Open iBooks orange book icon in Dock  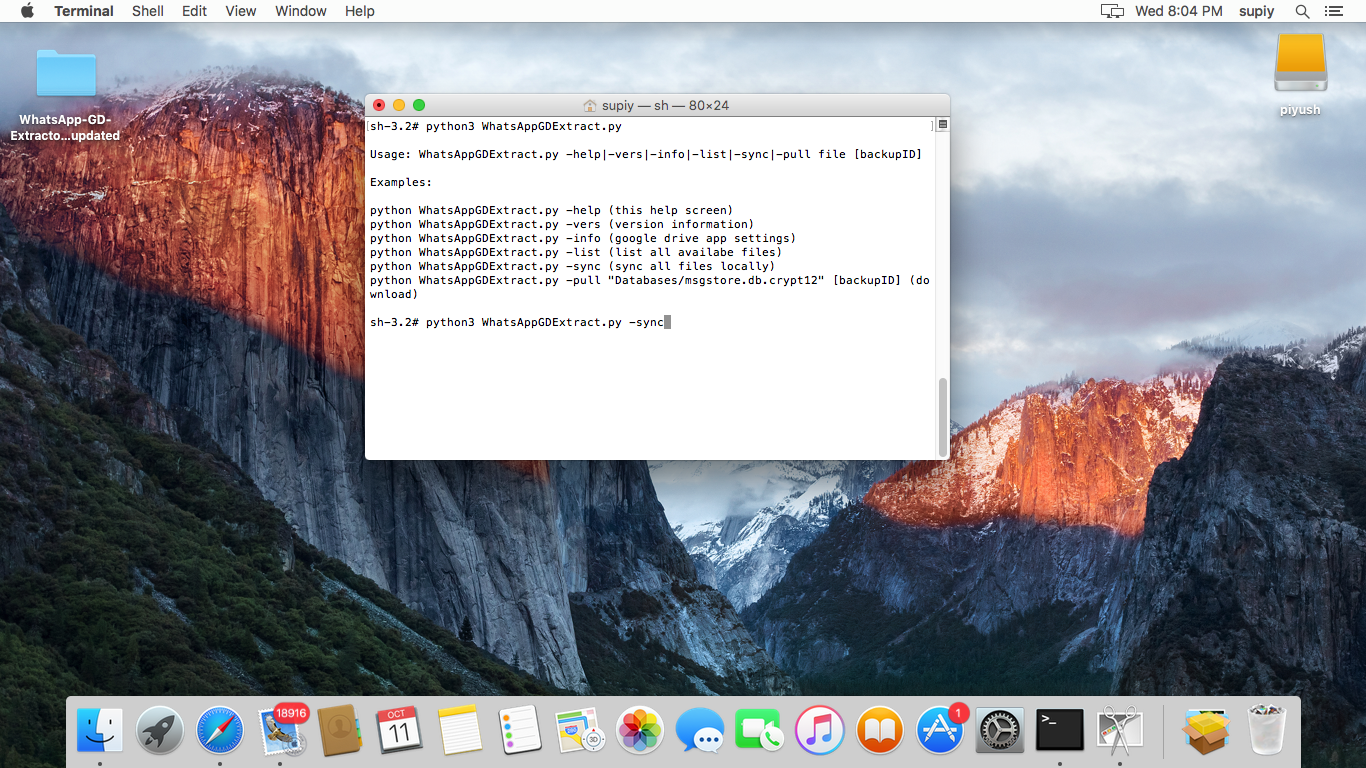(880, 731)
